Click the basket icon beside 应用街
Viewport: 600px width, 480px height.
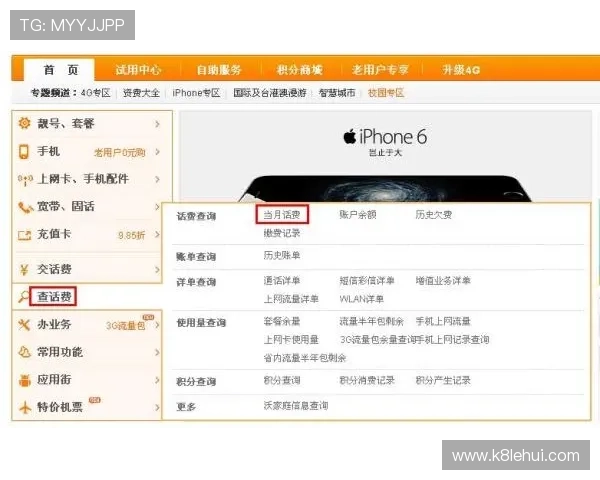[x=25, y=380]
